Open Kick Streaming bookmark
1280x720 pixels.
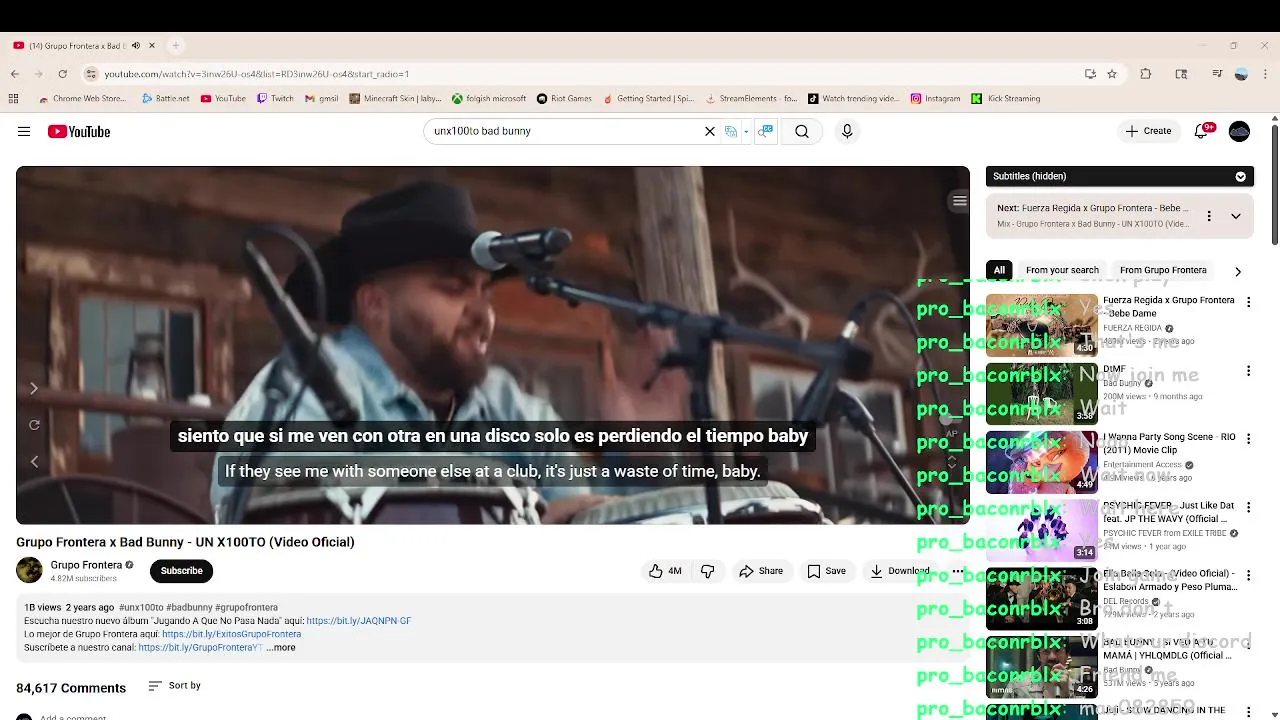[x=1006, y=99]
